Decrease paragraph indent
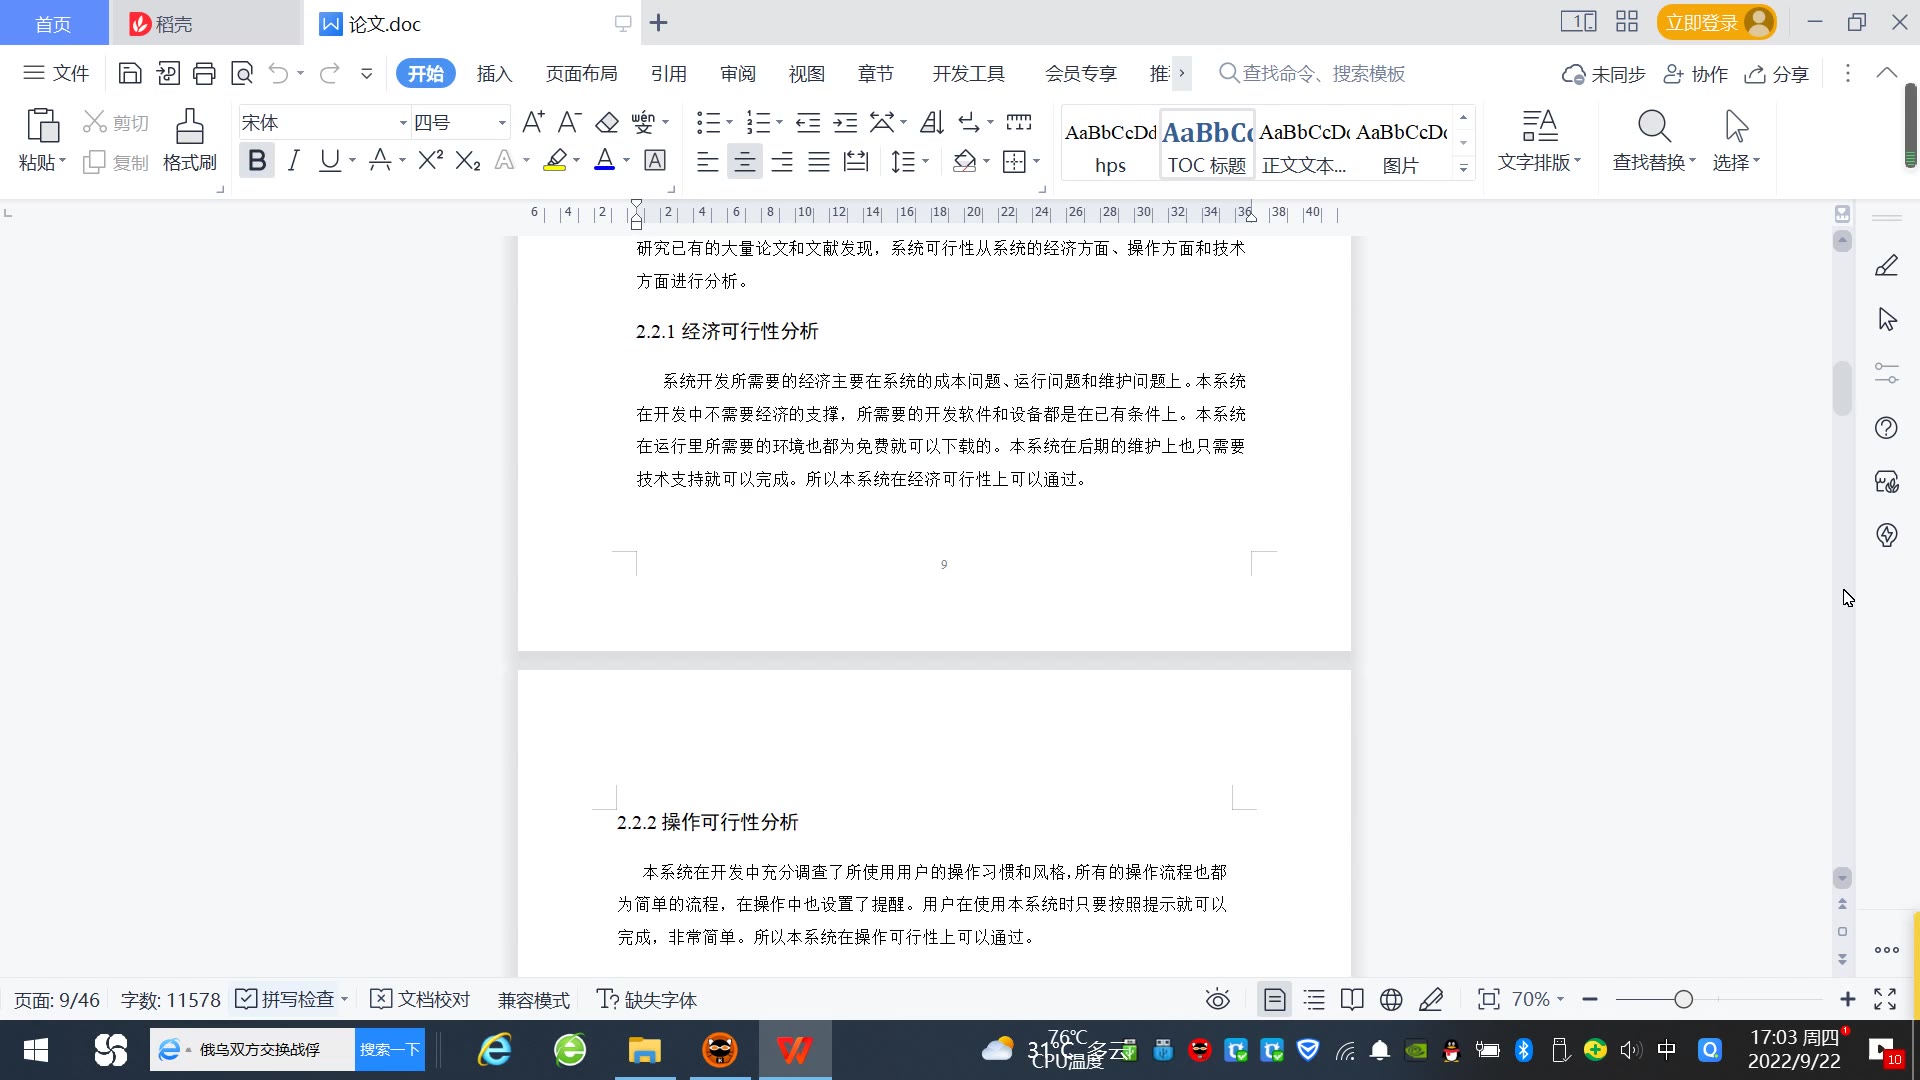 tap(808, 122)
